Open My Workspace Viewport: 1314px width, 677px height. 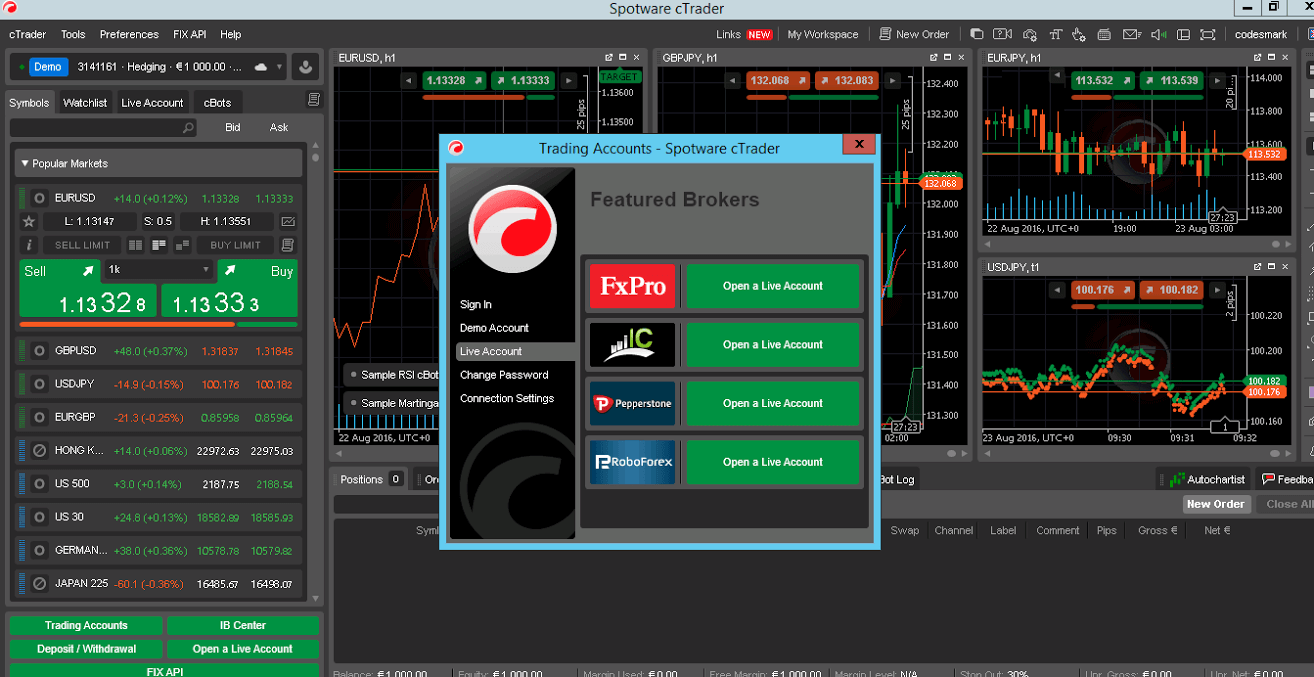[x=823, y=34]
